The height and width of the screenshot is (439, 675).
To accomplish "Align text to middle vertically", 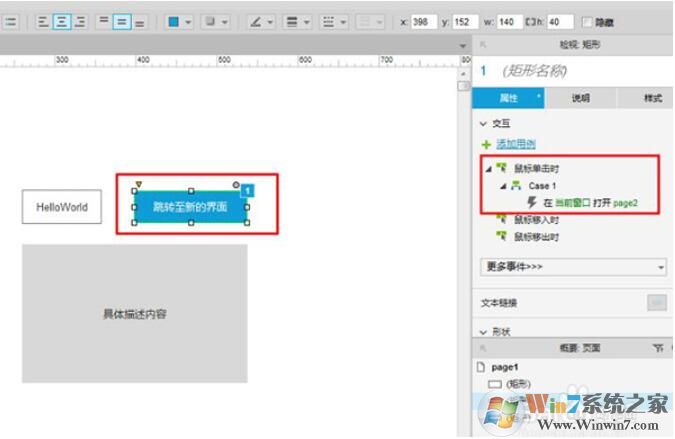I will (x=122, y=22).
